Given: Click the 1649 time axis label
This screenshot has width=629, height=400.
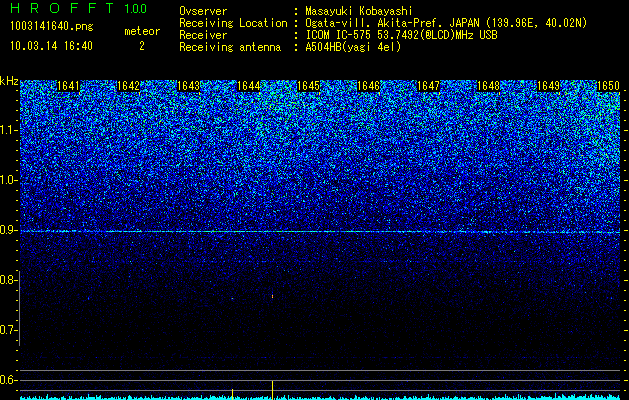Looking at the screenshot, I should 548,86.
